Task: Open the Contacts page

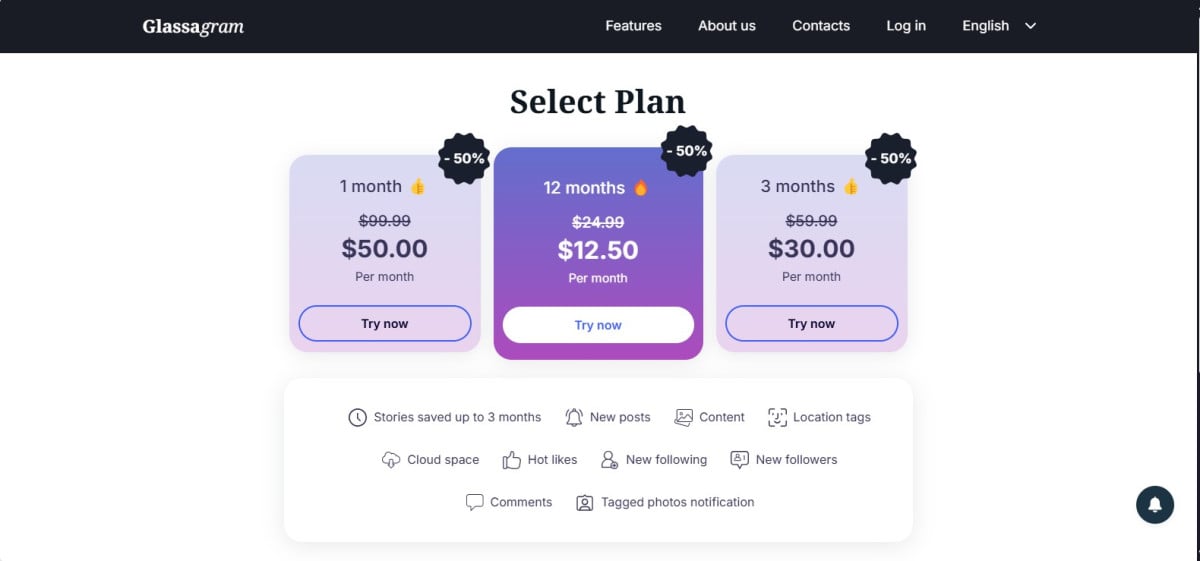Action: 821,26
